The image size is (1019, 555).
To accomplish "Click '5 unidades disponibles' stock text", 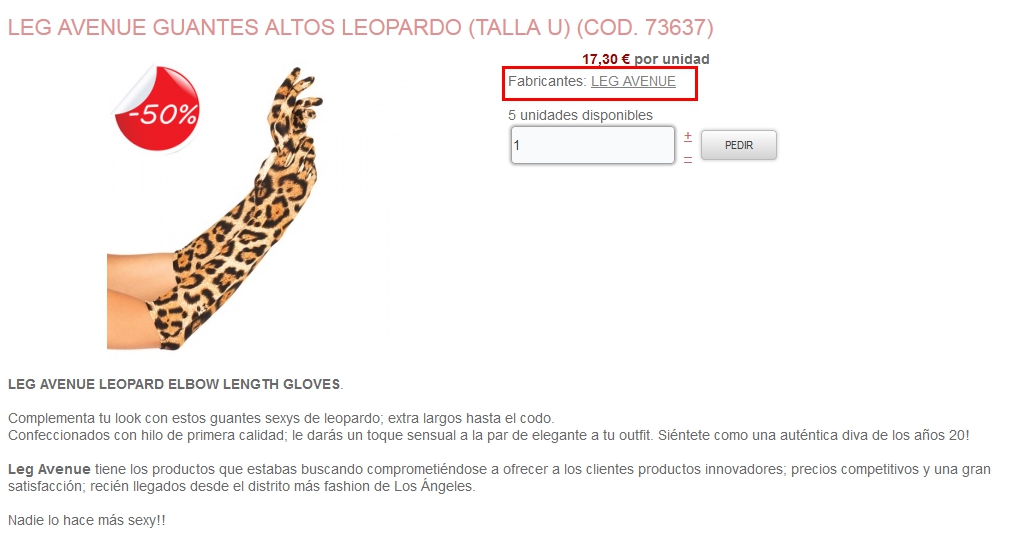I will [580, 115].
